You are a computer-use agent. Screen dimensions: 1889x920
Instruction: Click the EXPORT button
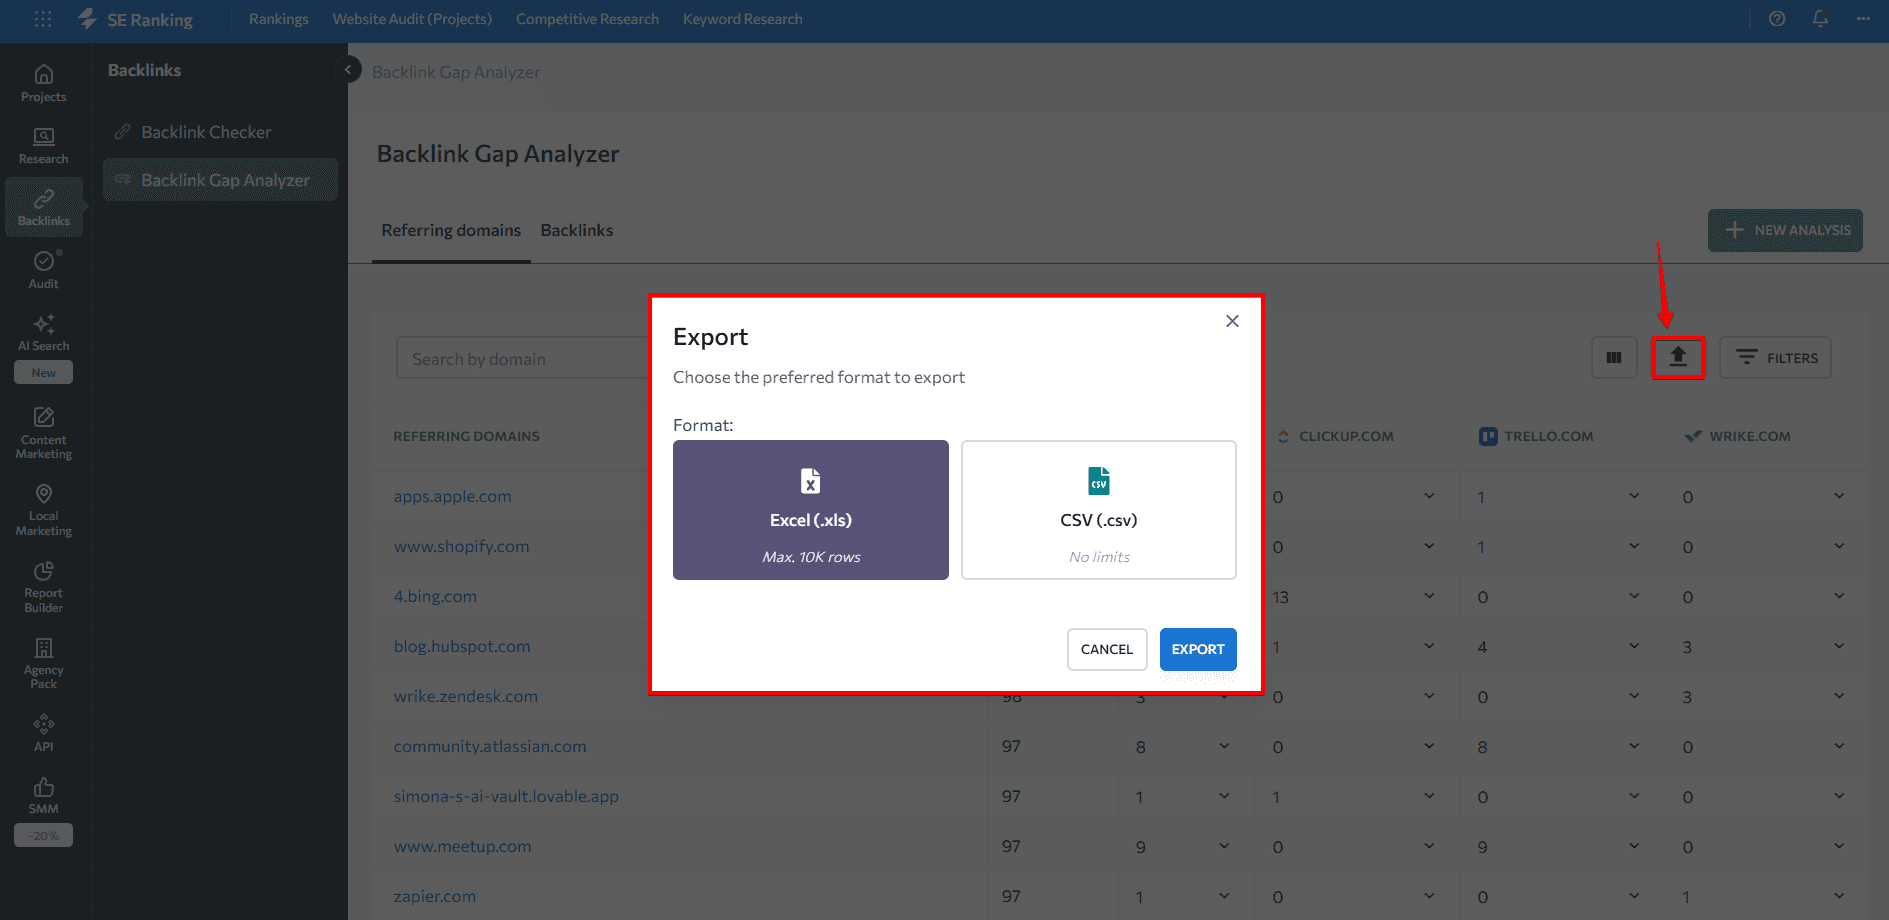pos(1198,649)
